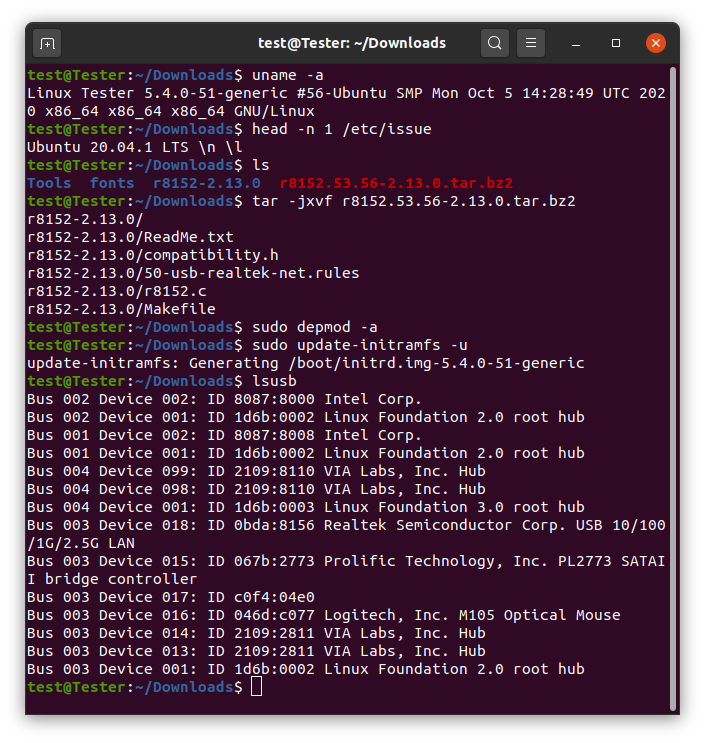Click the 'x86_64 GNU/Linux' output text

click(243, 111)
